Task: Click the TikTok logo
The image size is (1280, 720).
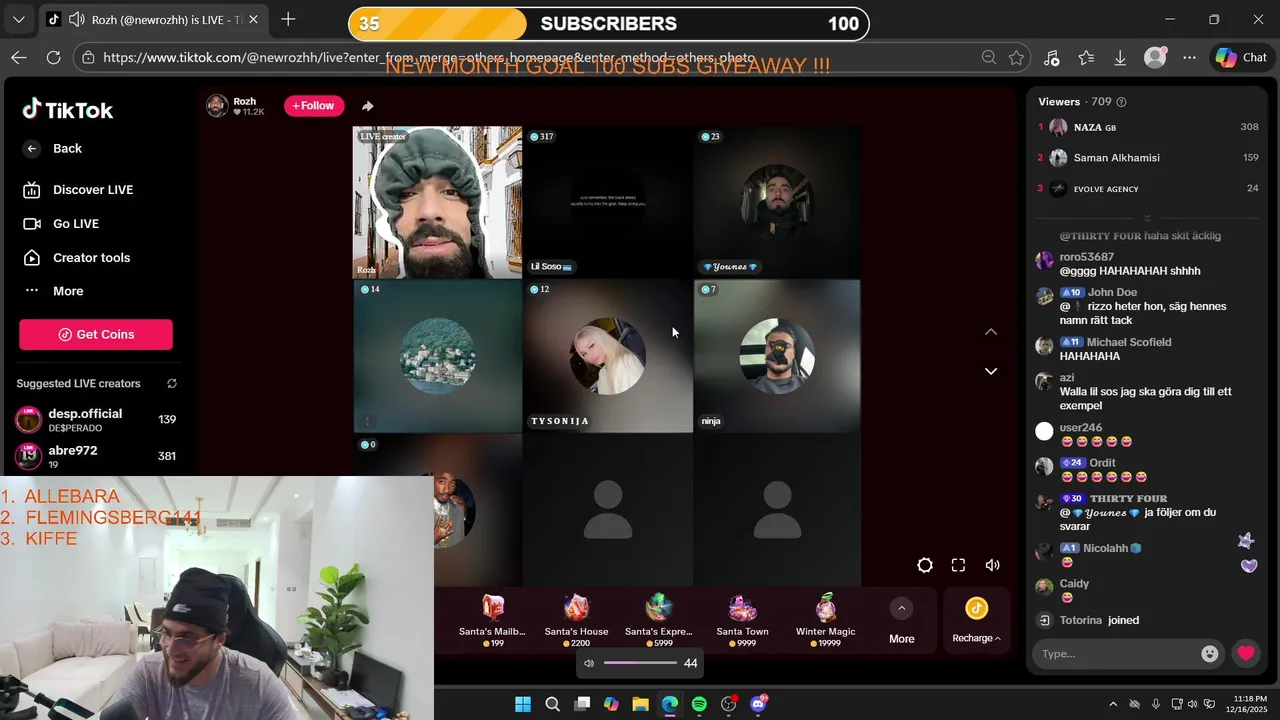Action: (68, 109)
